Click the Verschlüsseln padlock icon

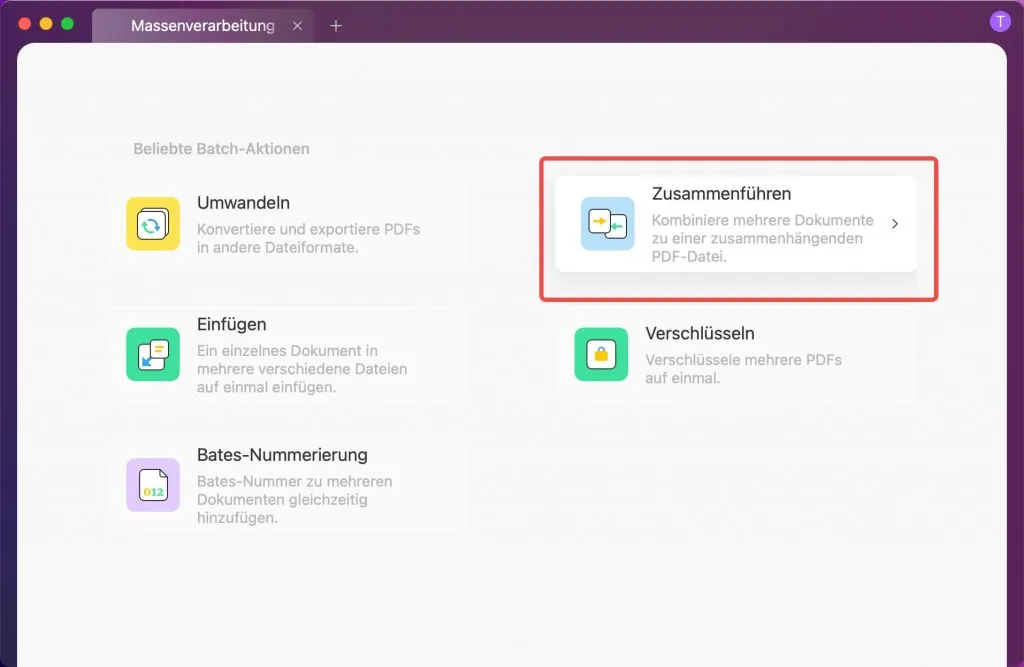pos(600,353)
